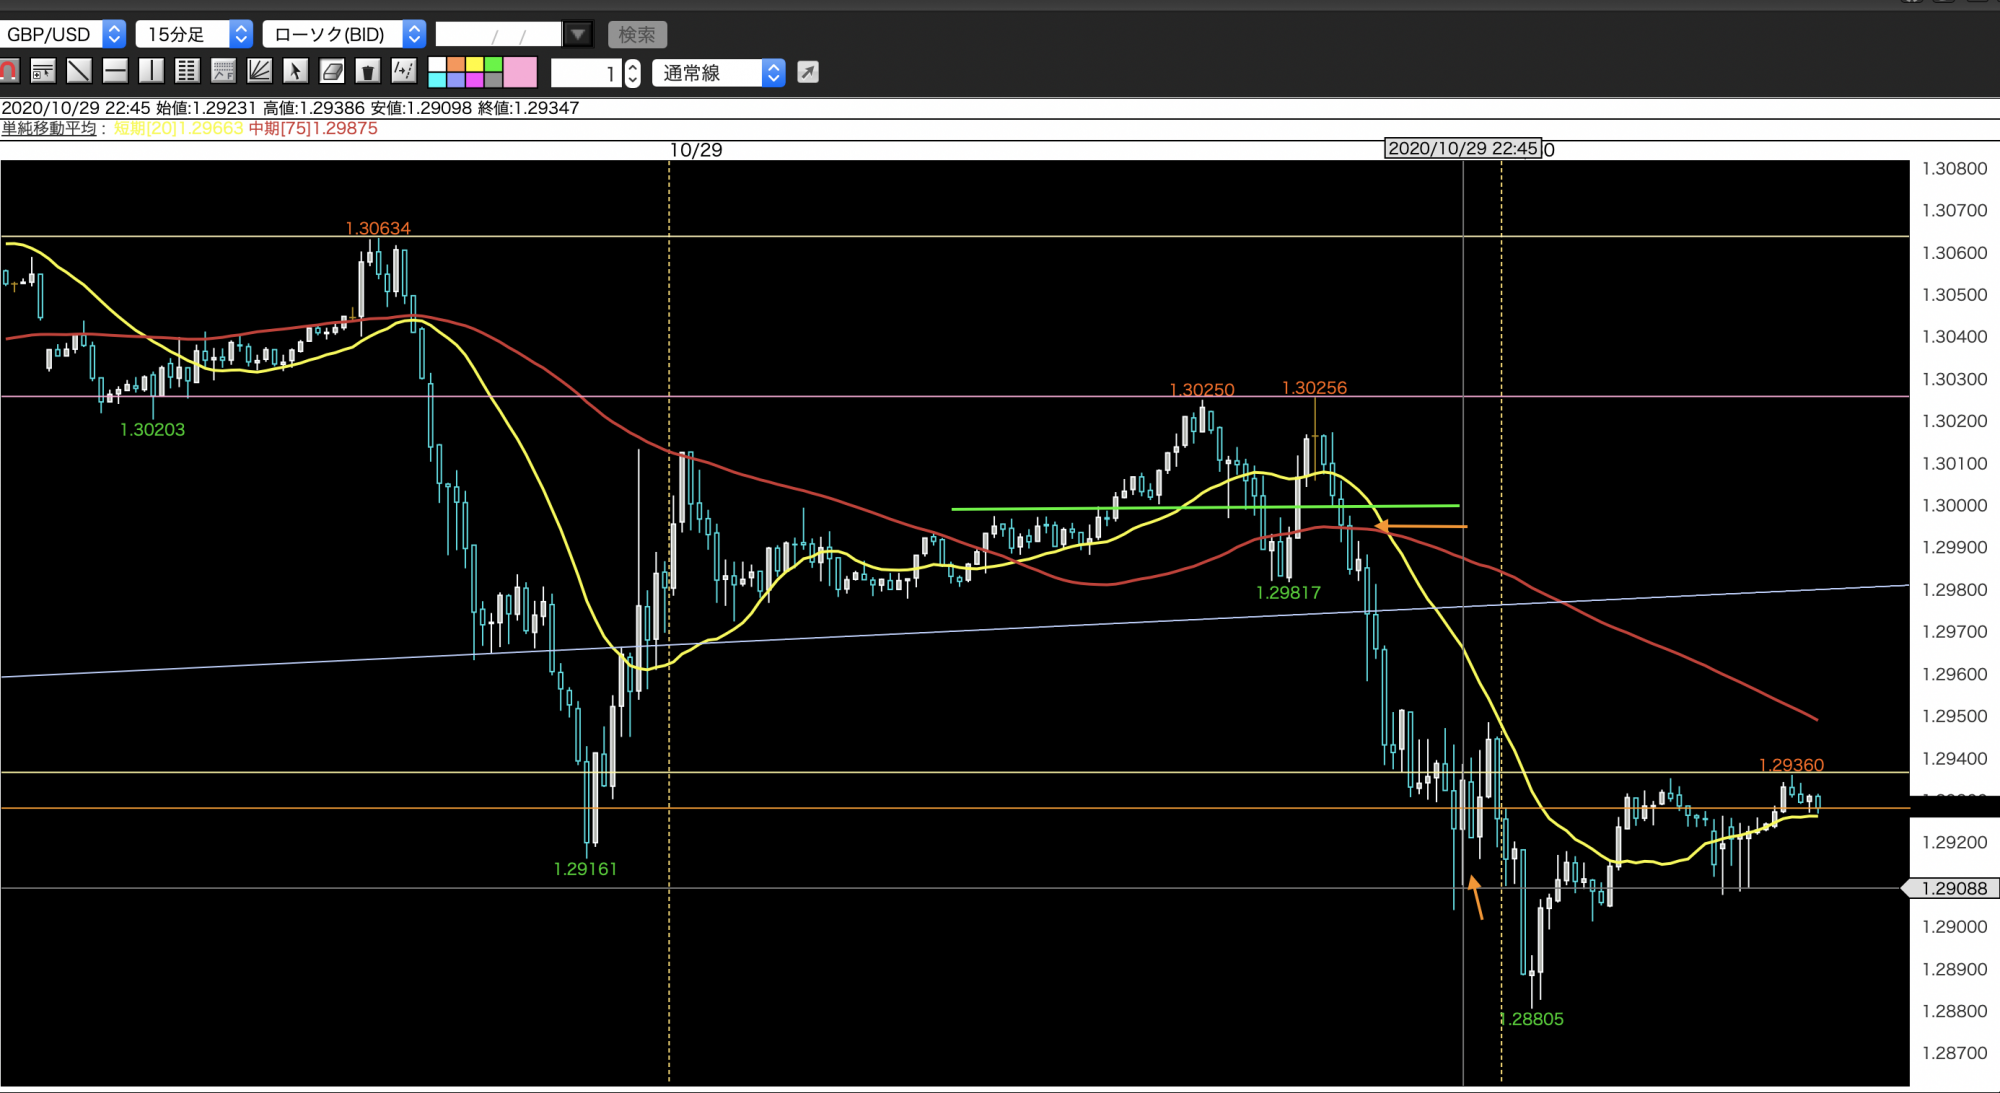Pick the green color swatch
The height and width of the screenshot is (1093, 2000).
pos(493,64)
